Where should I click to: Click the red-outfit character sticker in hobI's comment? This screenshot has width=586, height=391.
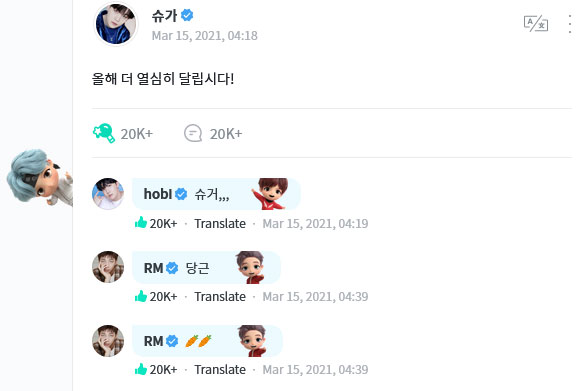point(271,193)
